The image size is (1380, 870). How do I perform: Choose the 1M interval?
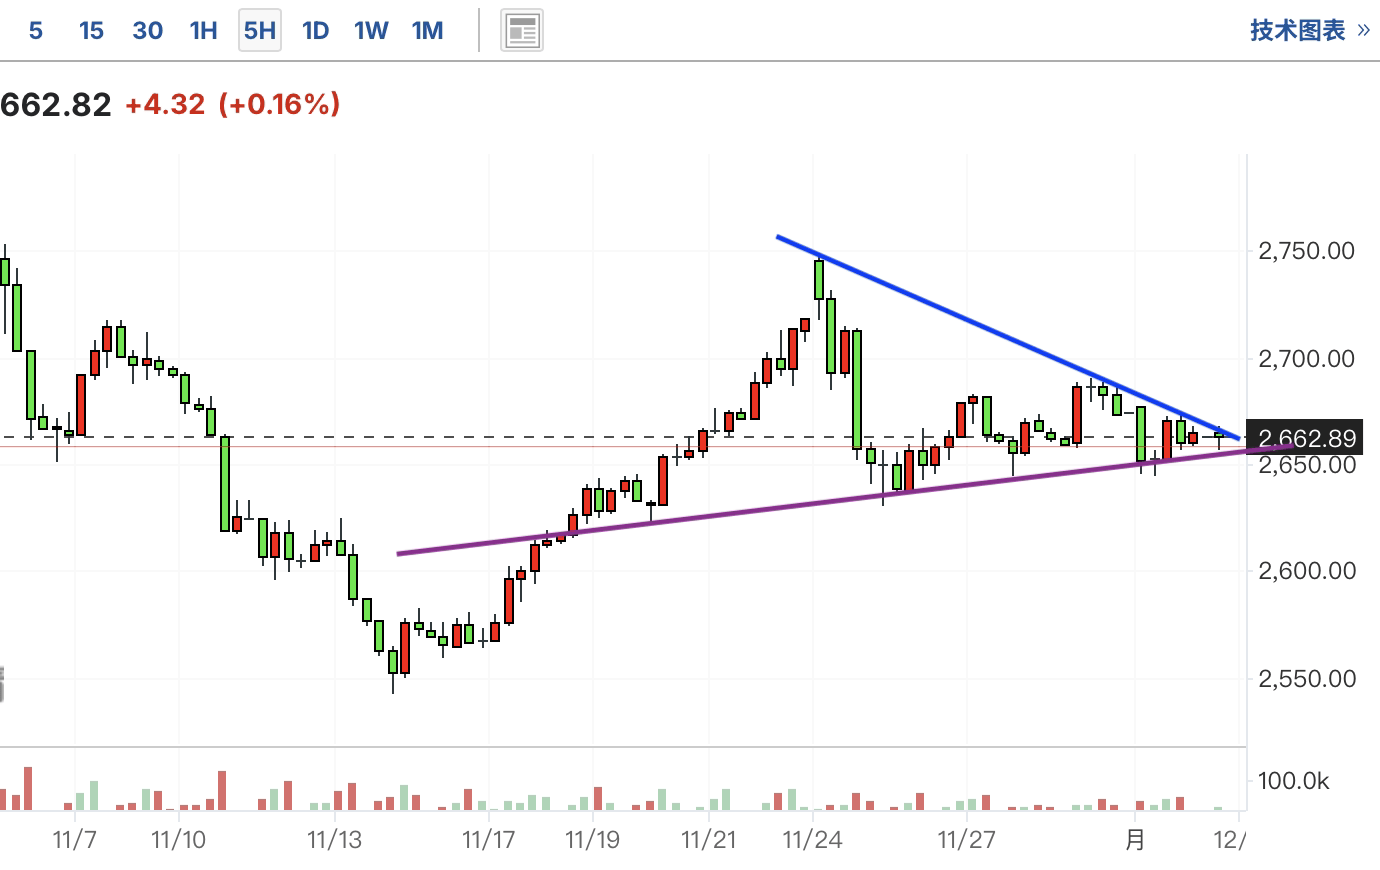click(x=427, y=30)
